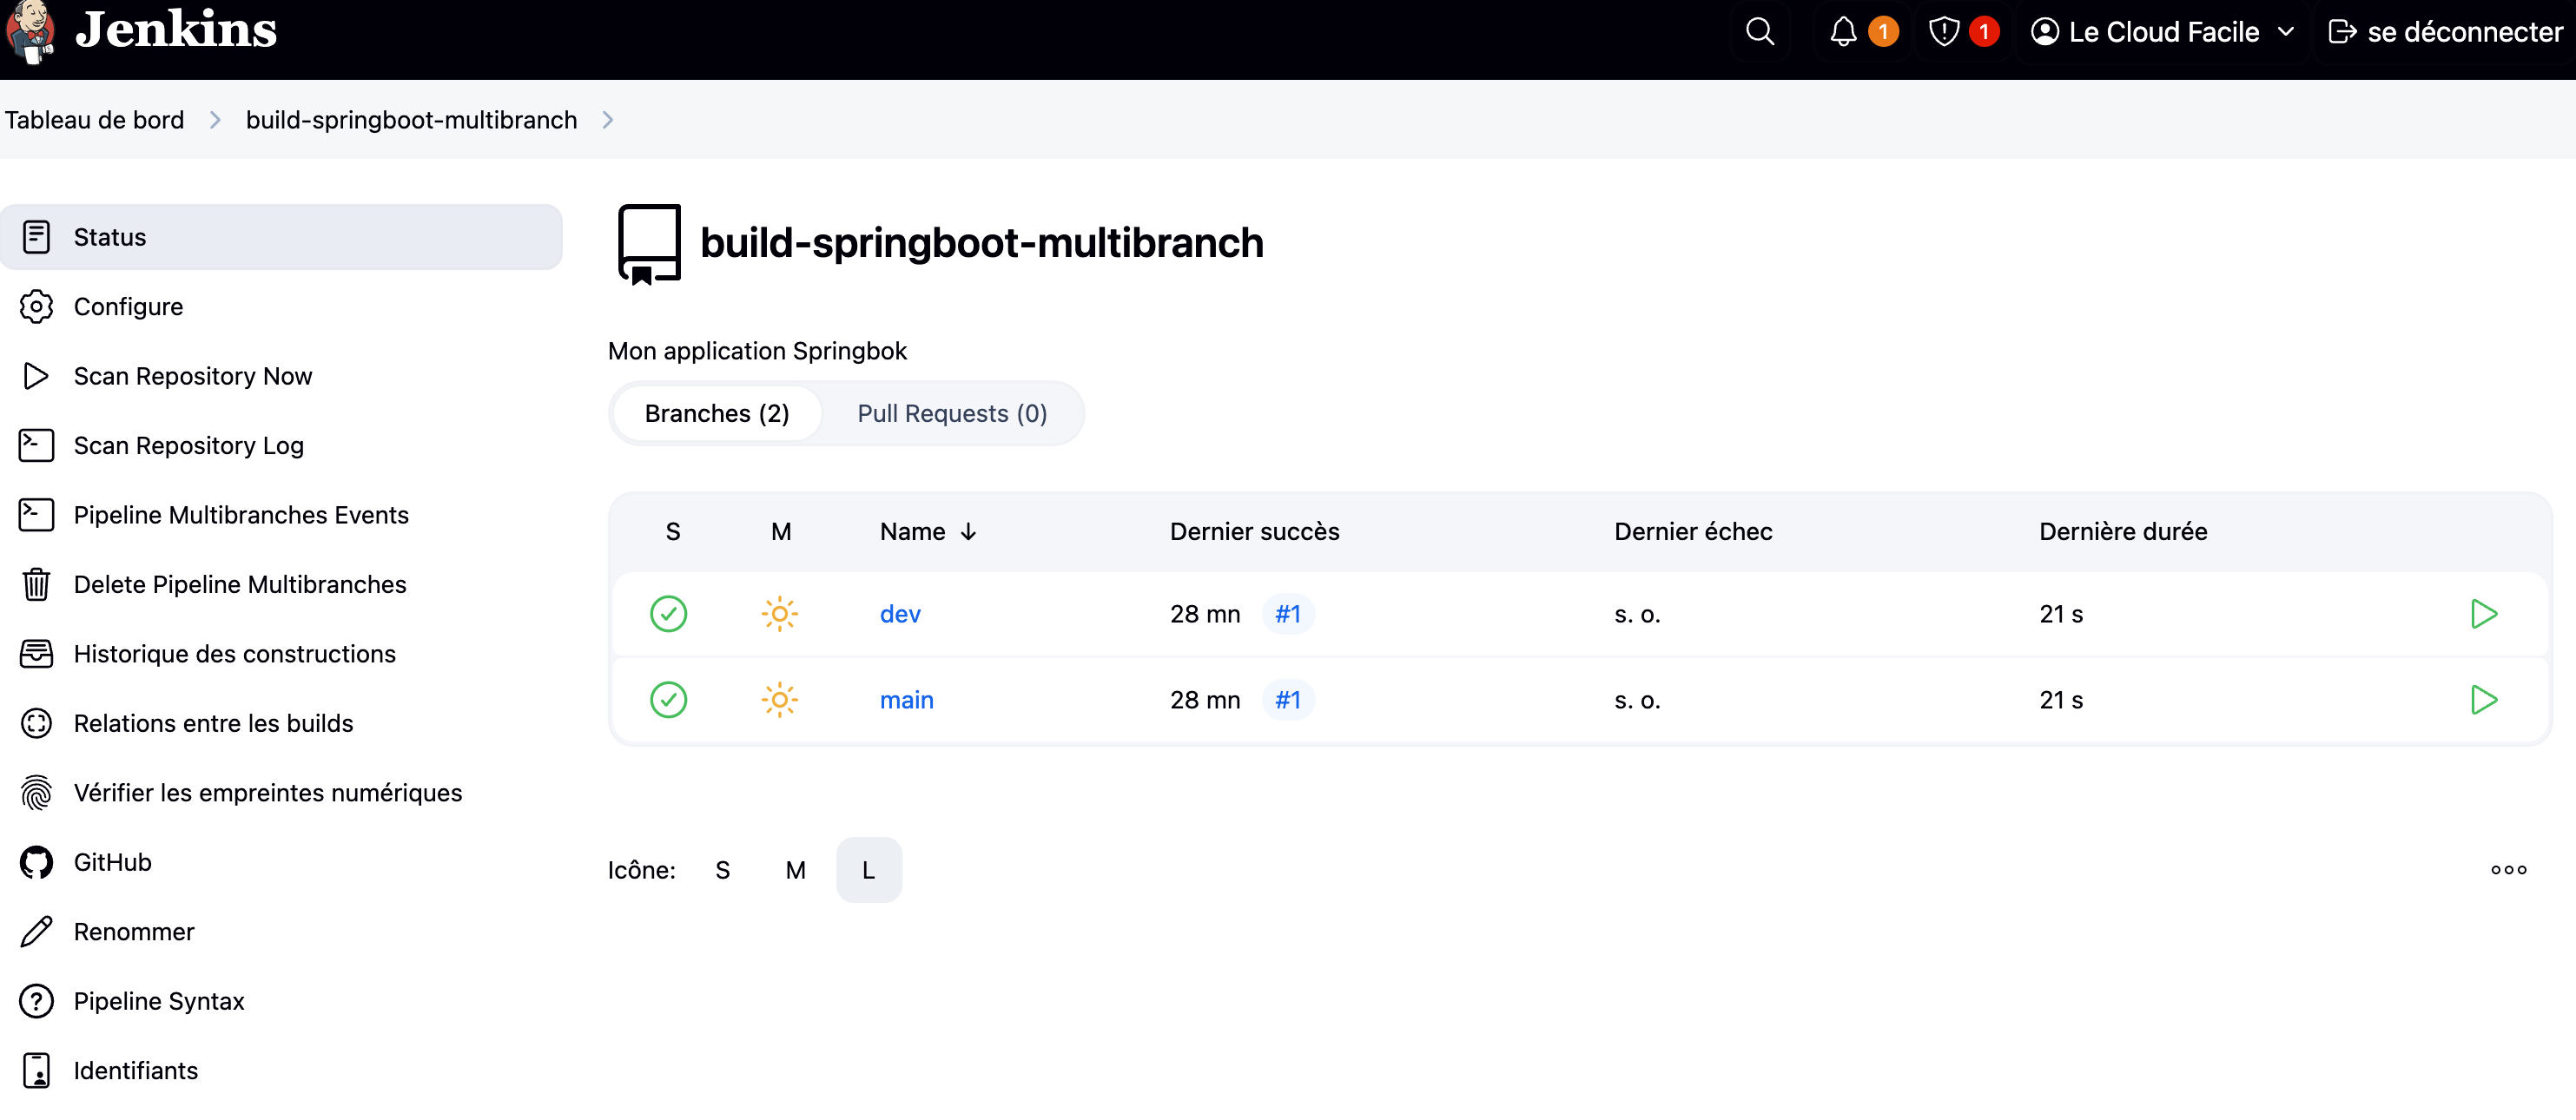Open the security shield warning icon
Viewport: 2576px width, 1120px height.
(x=1943, y=32)
